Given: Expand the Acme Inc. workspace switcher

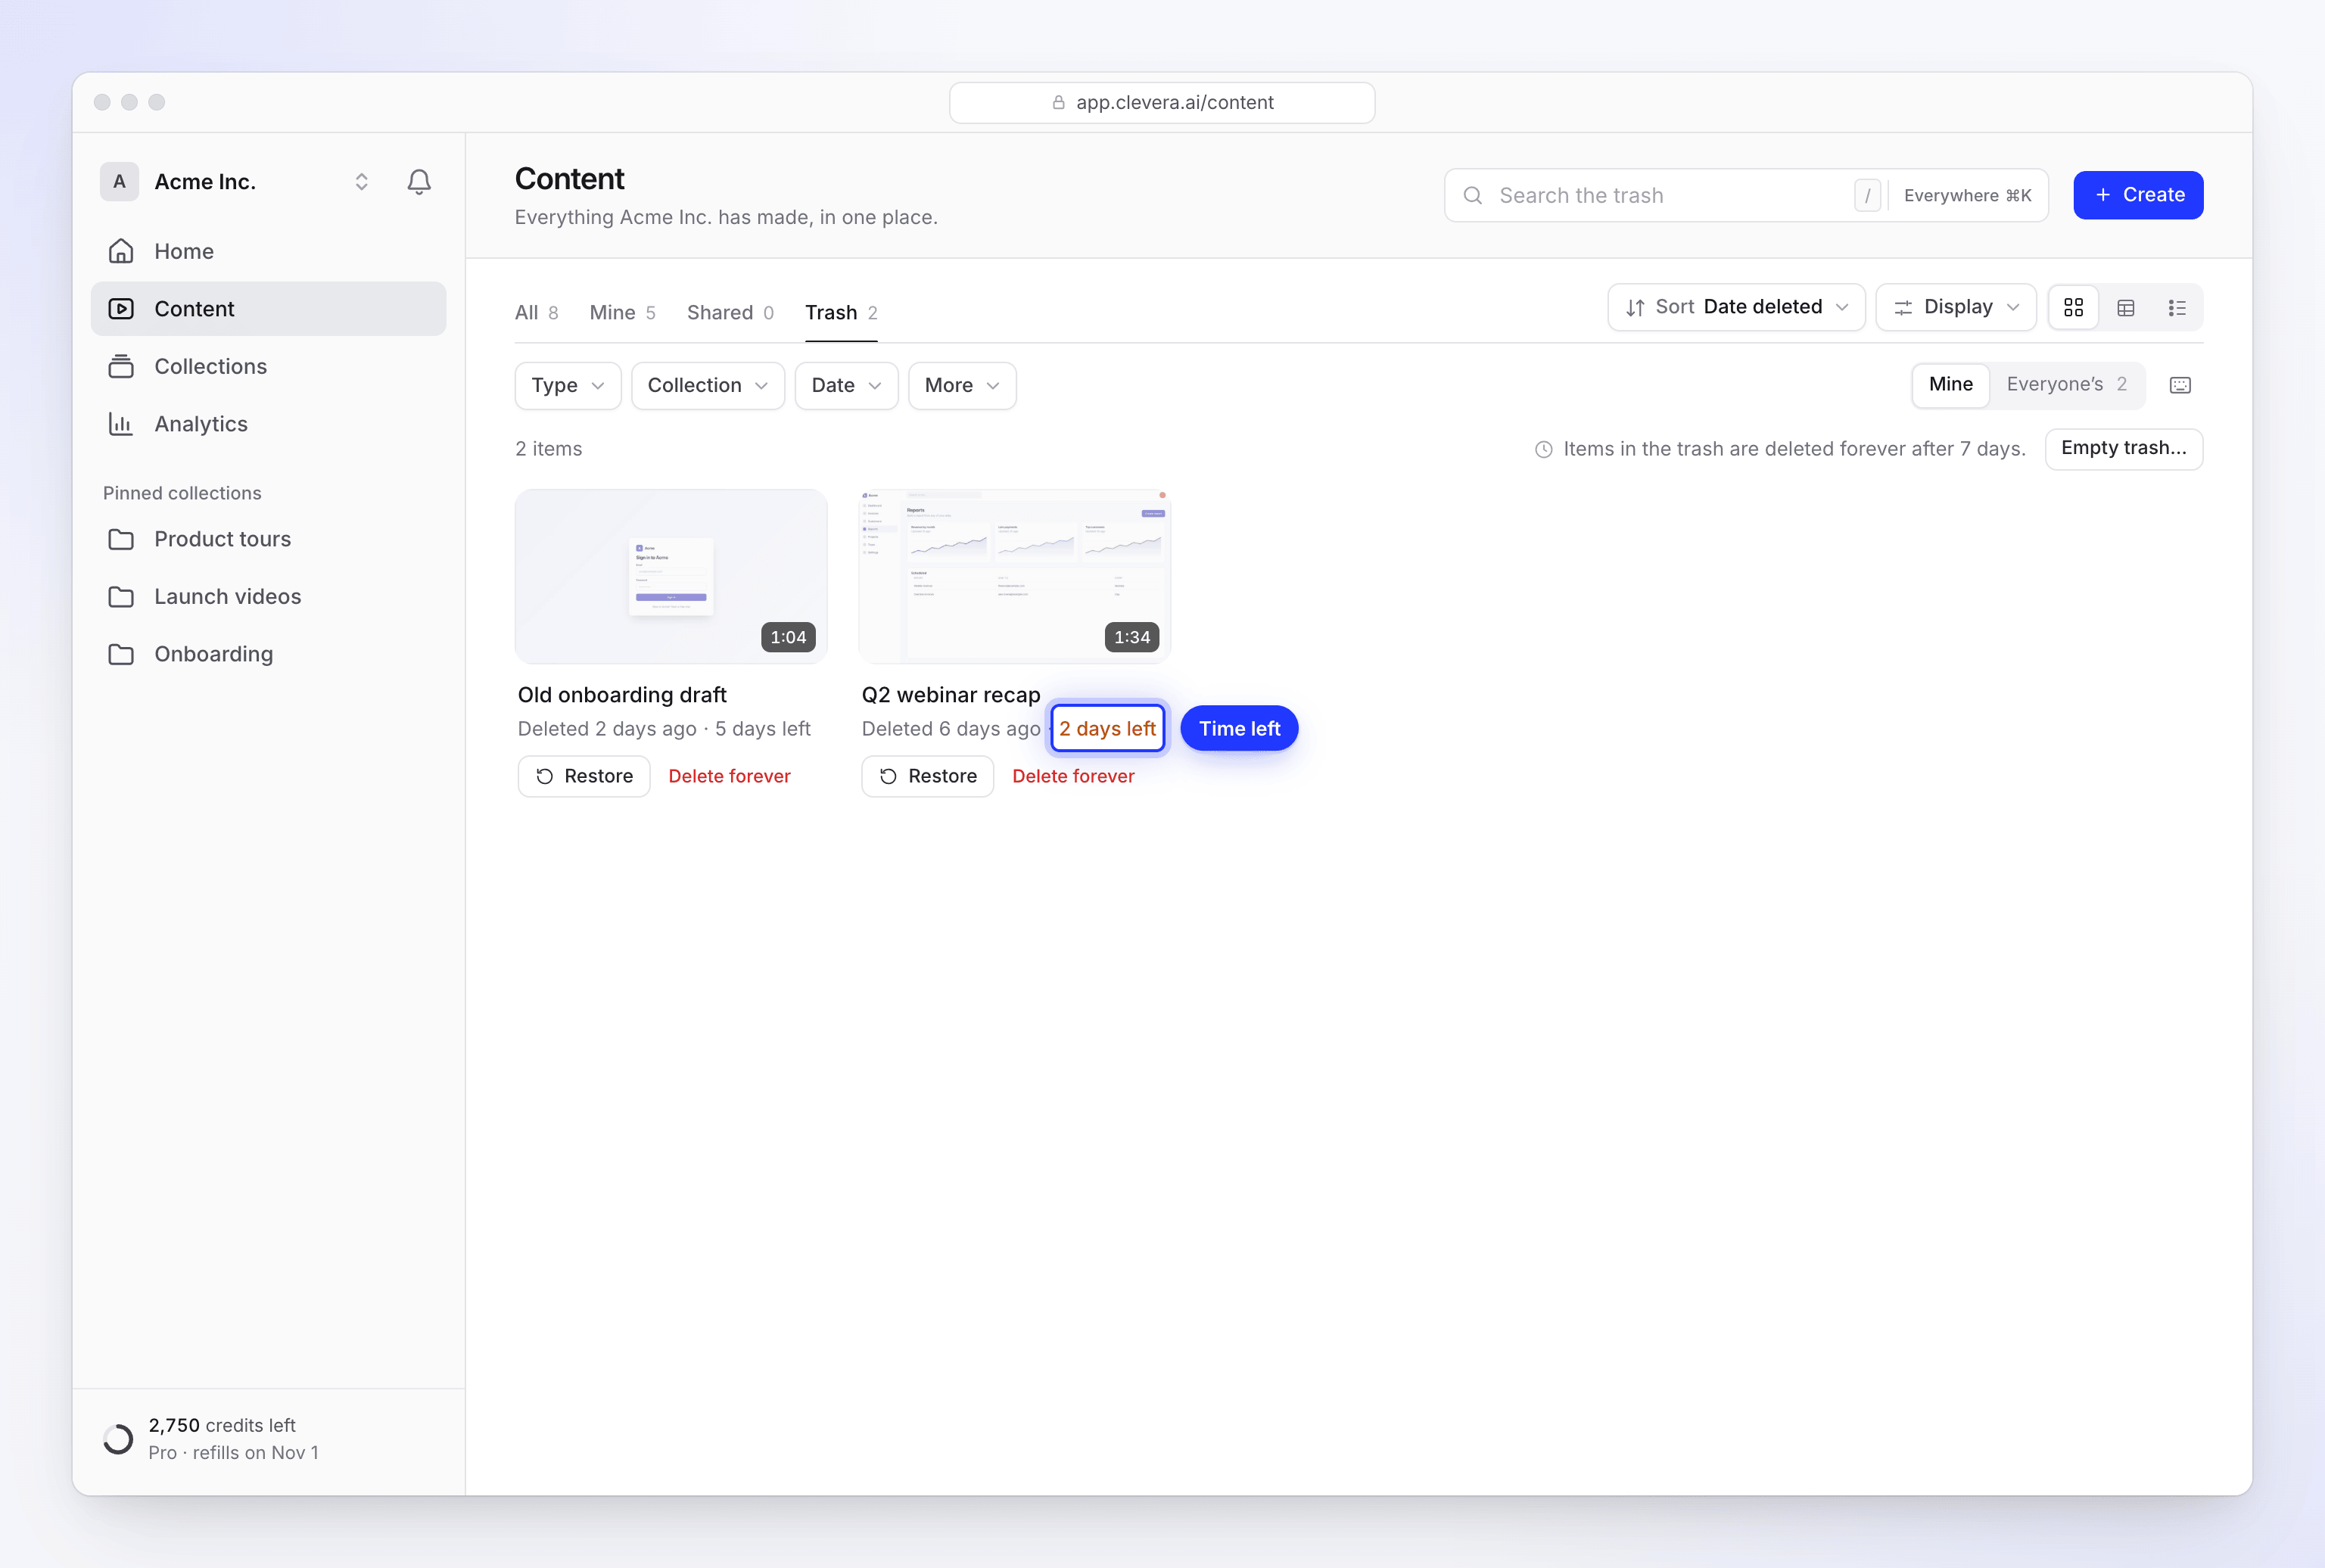Looking at the screenshot, I should click(x=361, y=181).
